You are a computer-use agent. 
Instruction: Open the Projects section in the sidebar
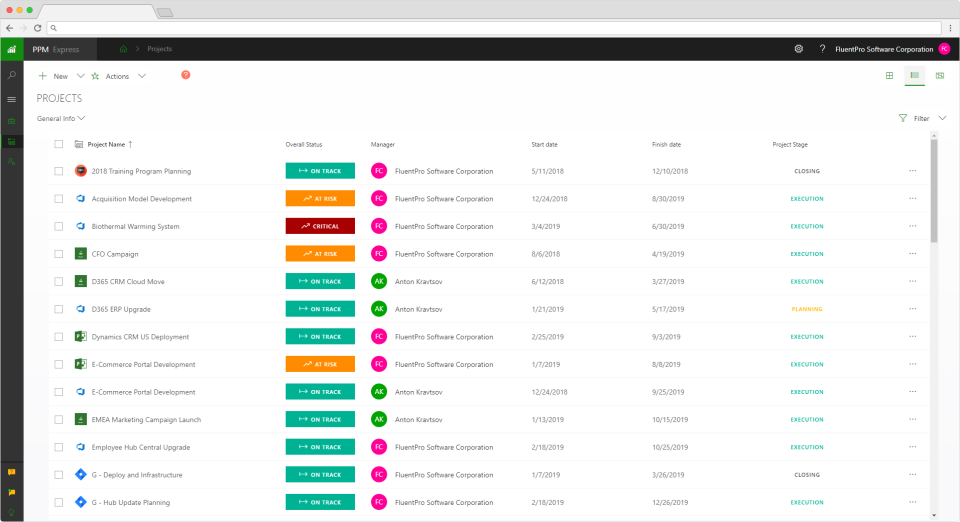(x=12, y=141)
